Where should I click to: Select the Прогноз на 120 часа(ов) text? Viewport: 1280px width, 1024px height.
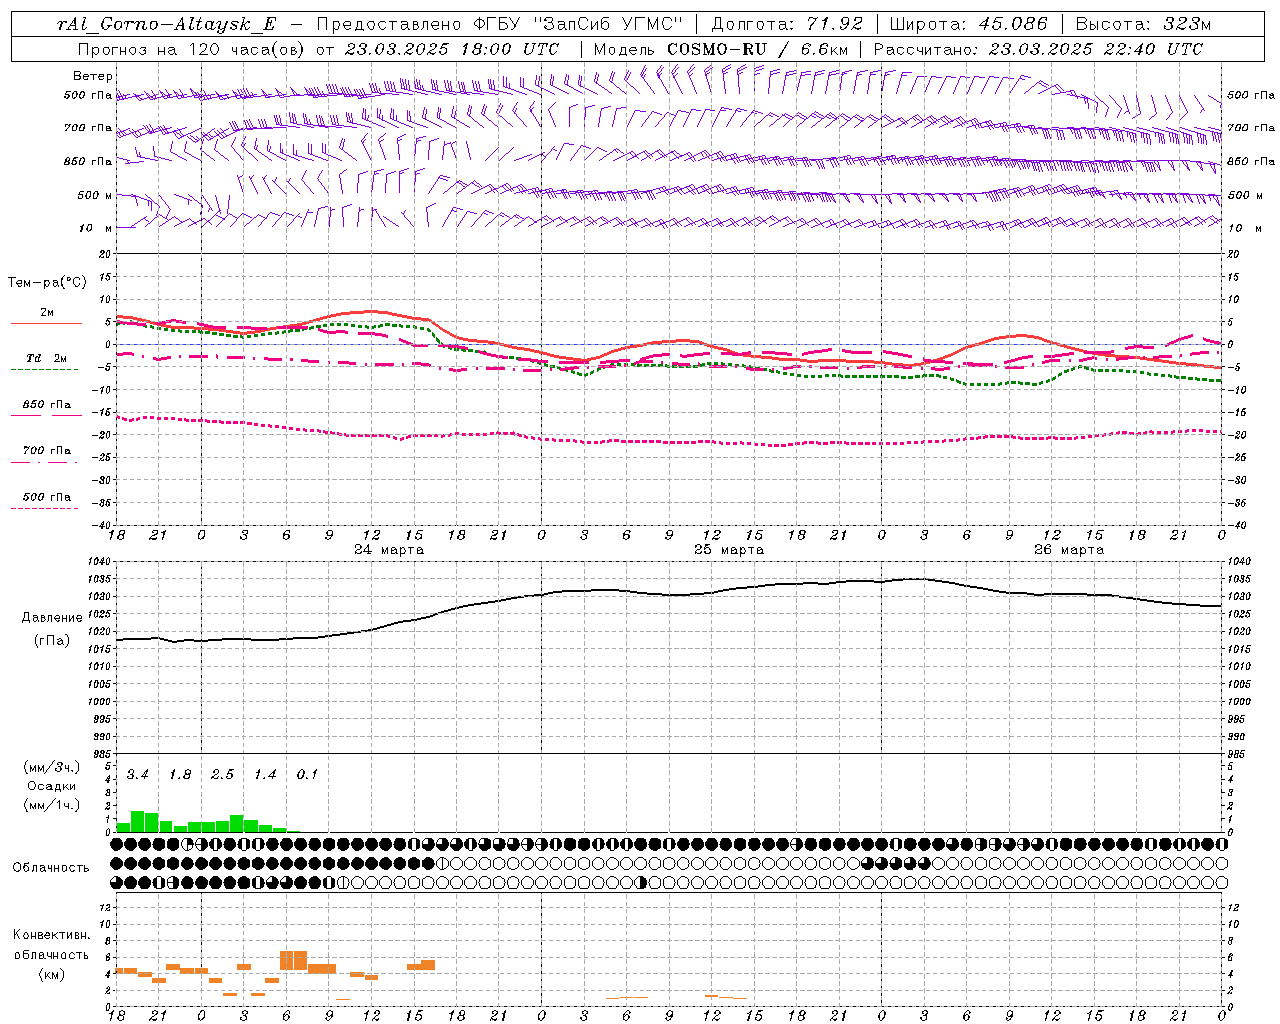193,49
